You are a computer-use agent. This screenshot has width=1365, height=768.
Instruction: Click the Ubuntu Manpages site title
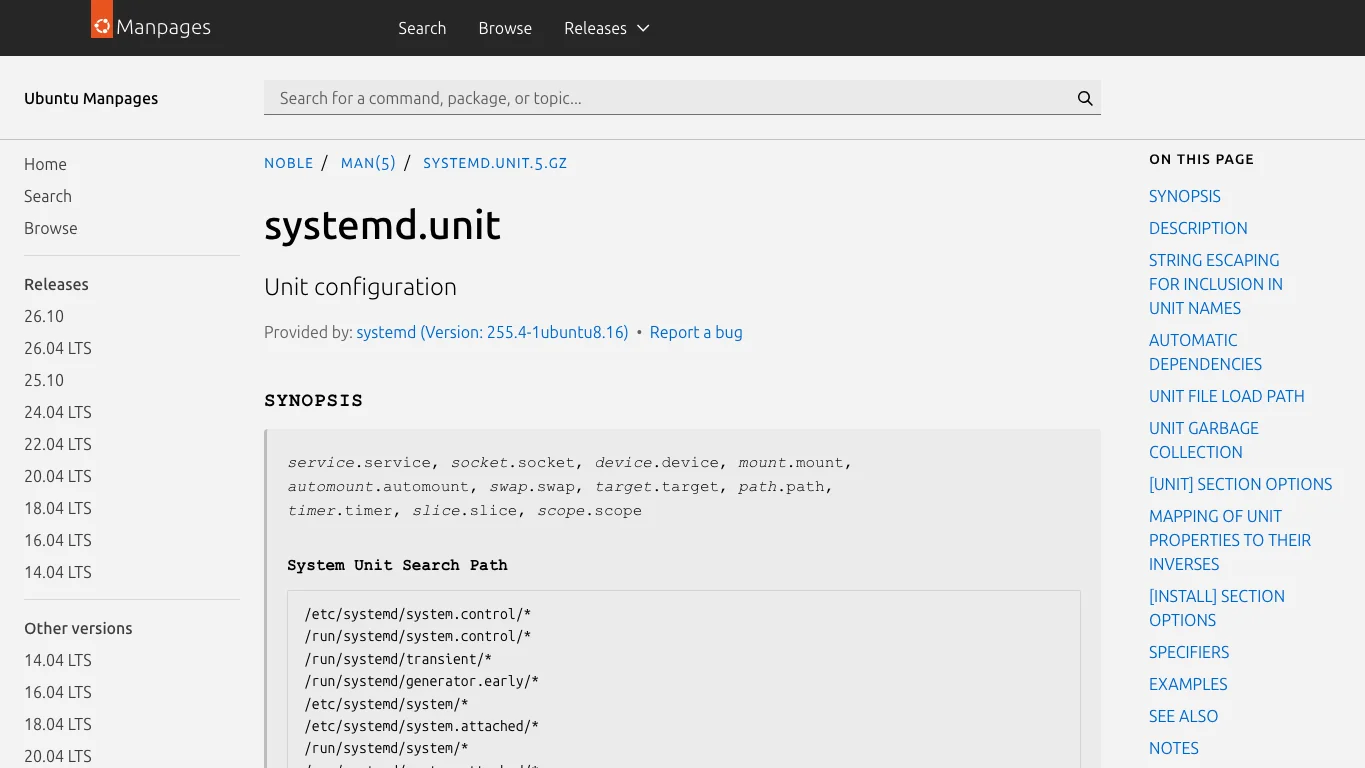click(91, 98)
